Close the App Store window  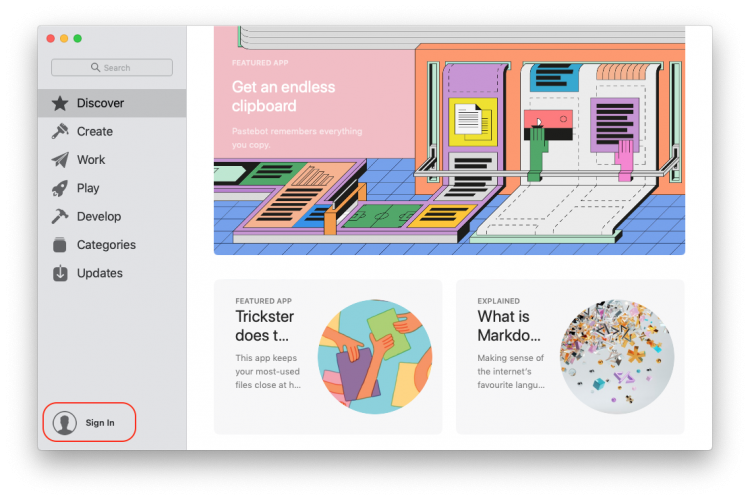pos(50,38)
